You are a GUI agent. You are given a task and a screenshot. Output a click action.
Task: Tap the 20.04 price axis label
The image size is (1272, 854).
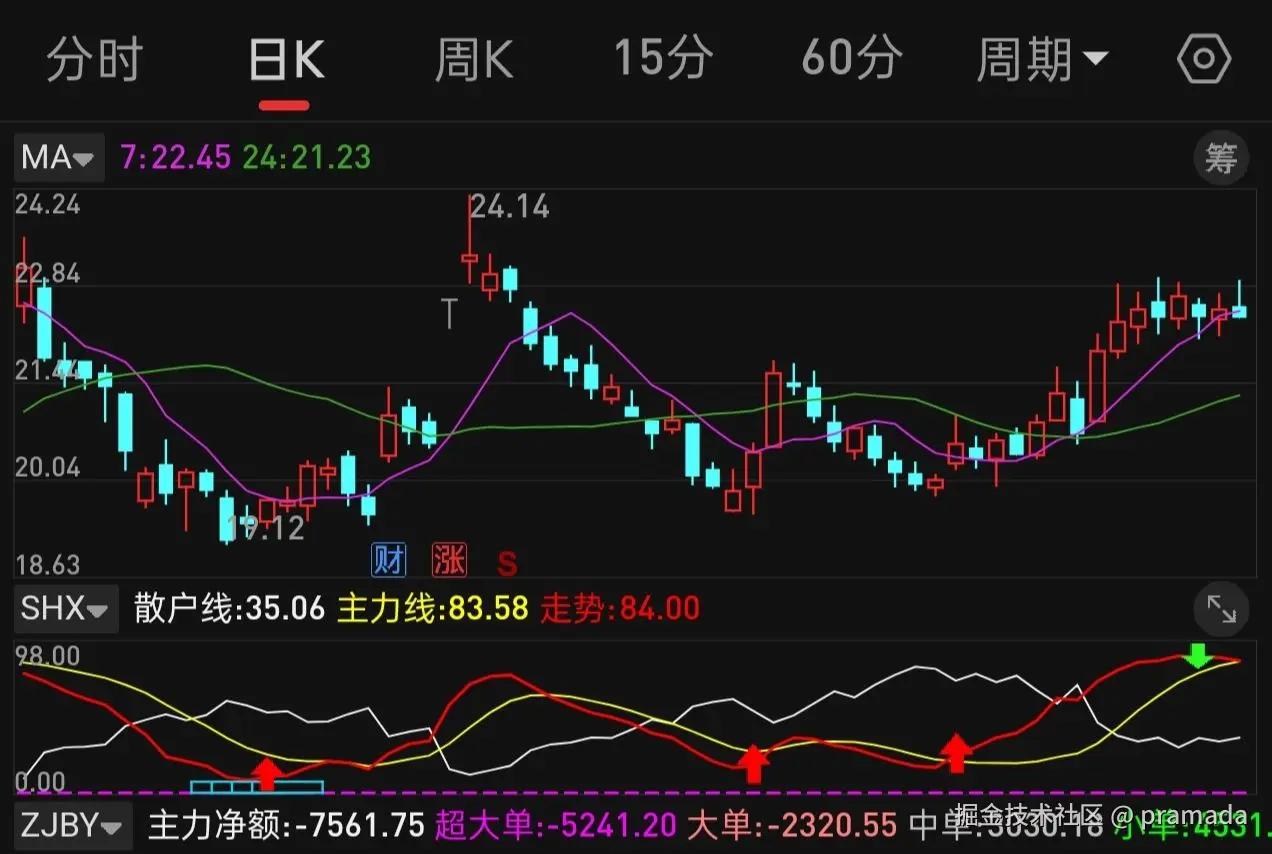[47, 467]
